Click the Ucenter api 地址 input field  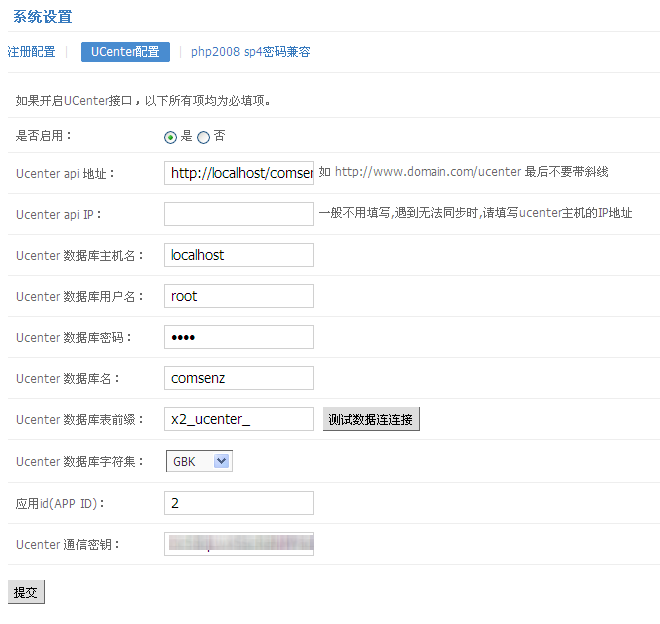(x=238, y=173)
